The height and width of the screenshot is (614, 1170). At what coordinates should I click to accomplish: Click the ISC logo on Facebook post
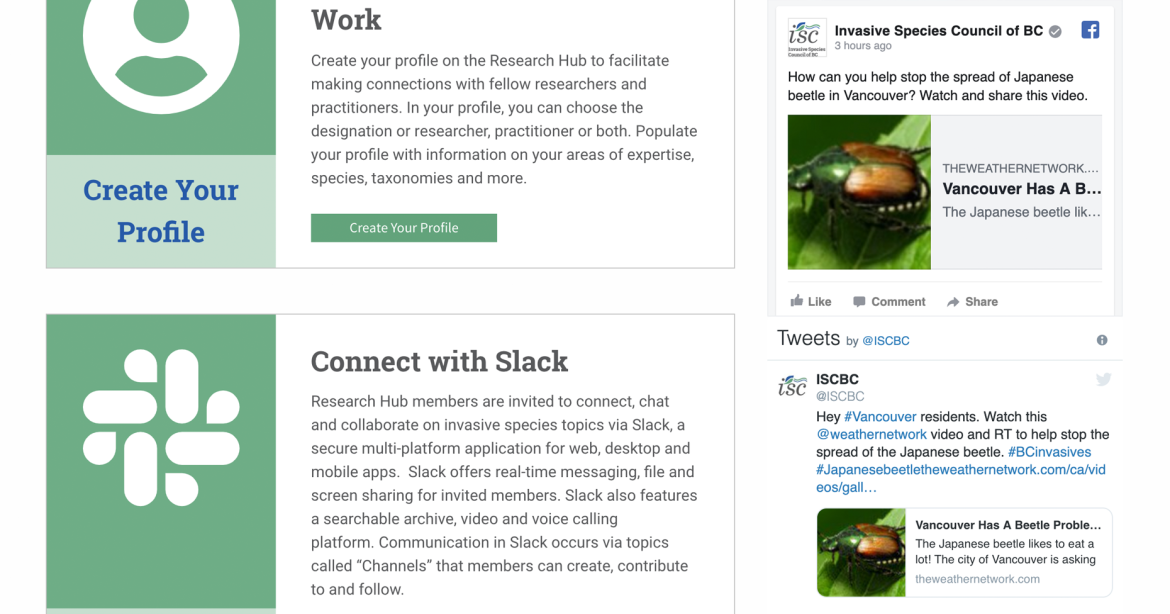(x=806, y=37)
